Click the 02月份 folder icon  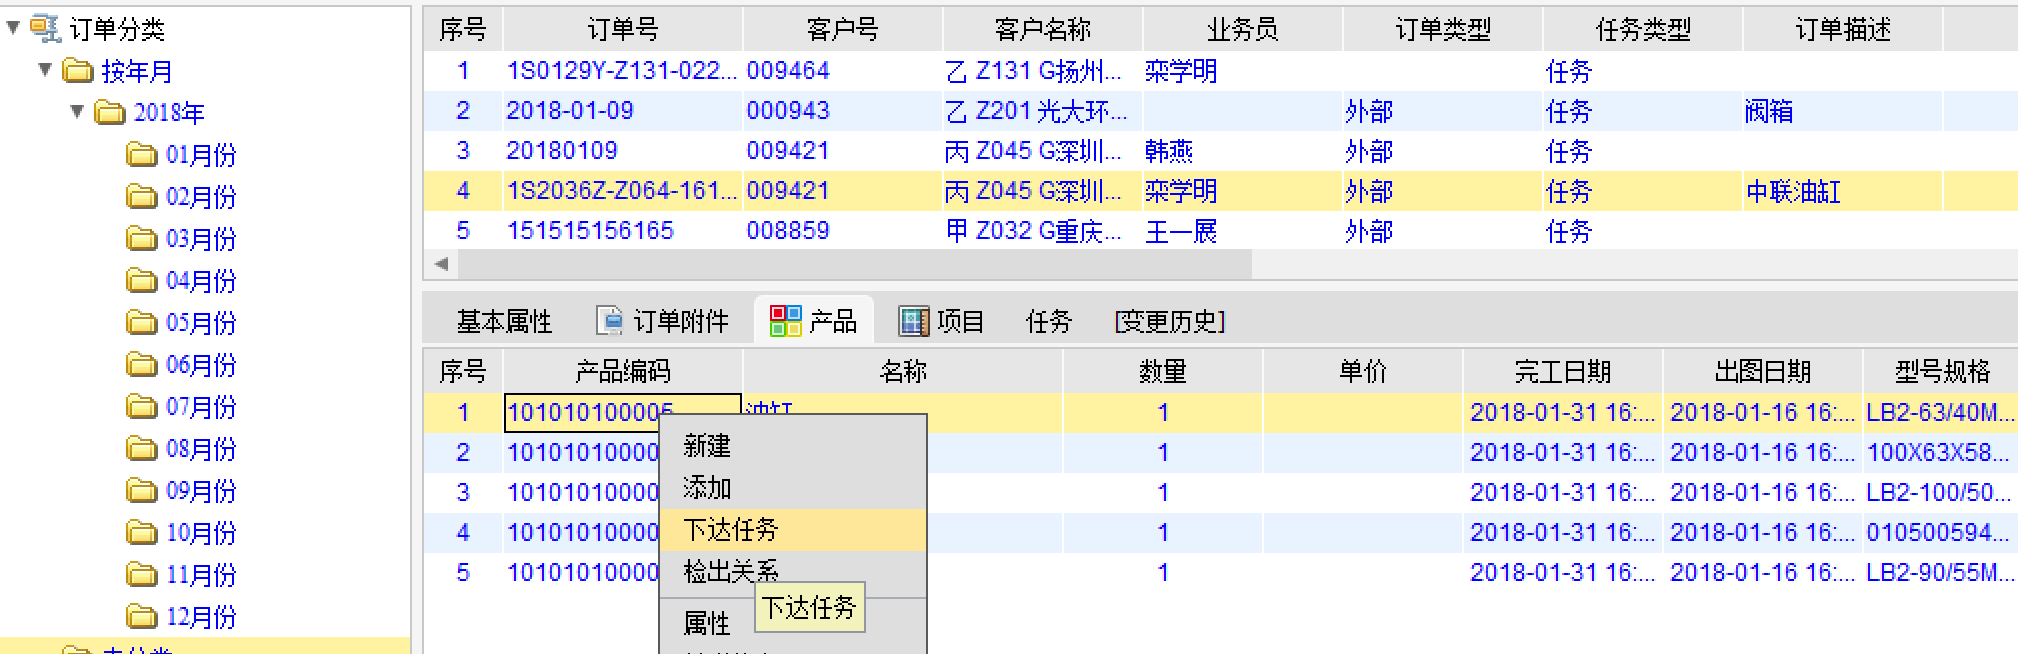tap(142, 196)
